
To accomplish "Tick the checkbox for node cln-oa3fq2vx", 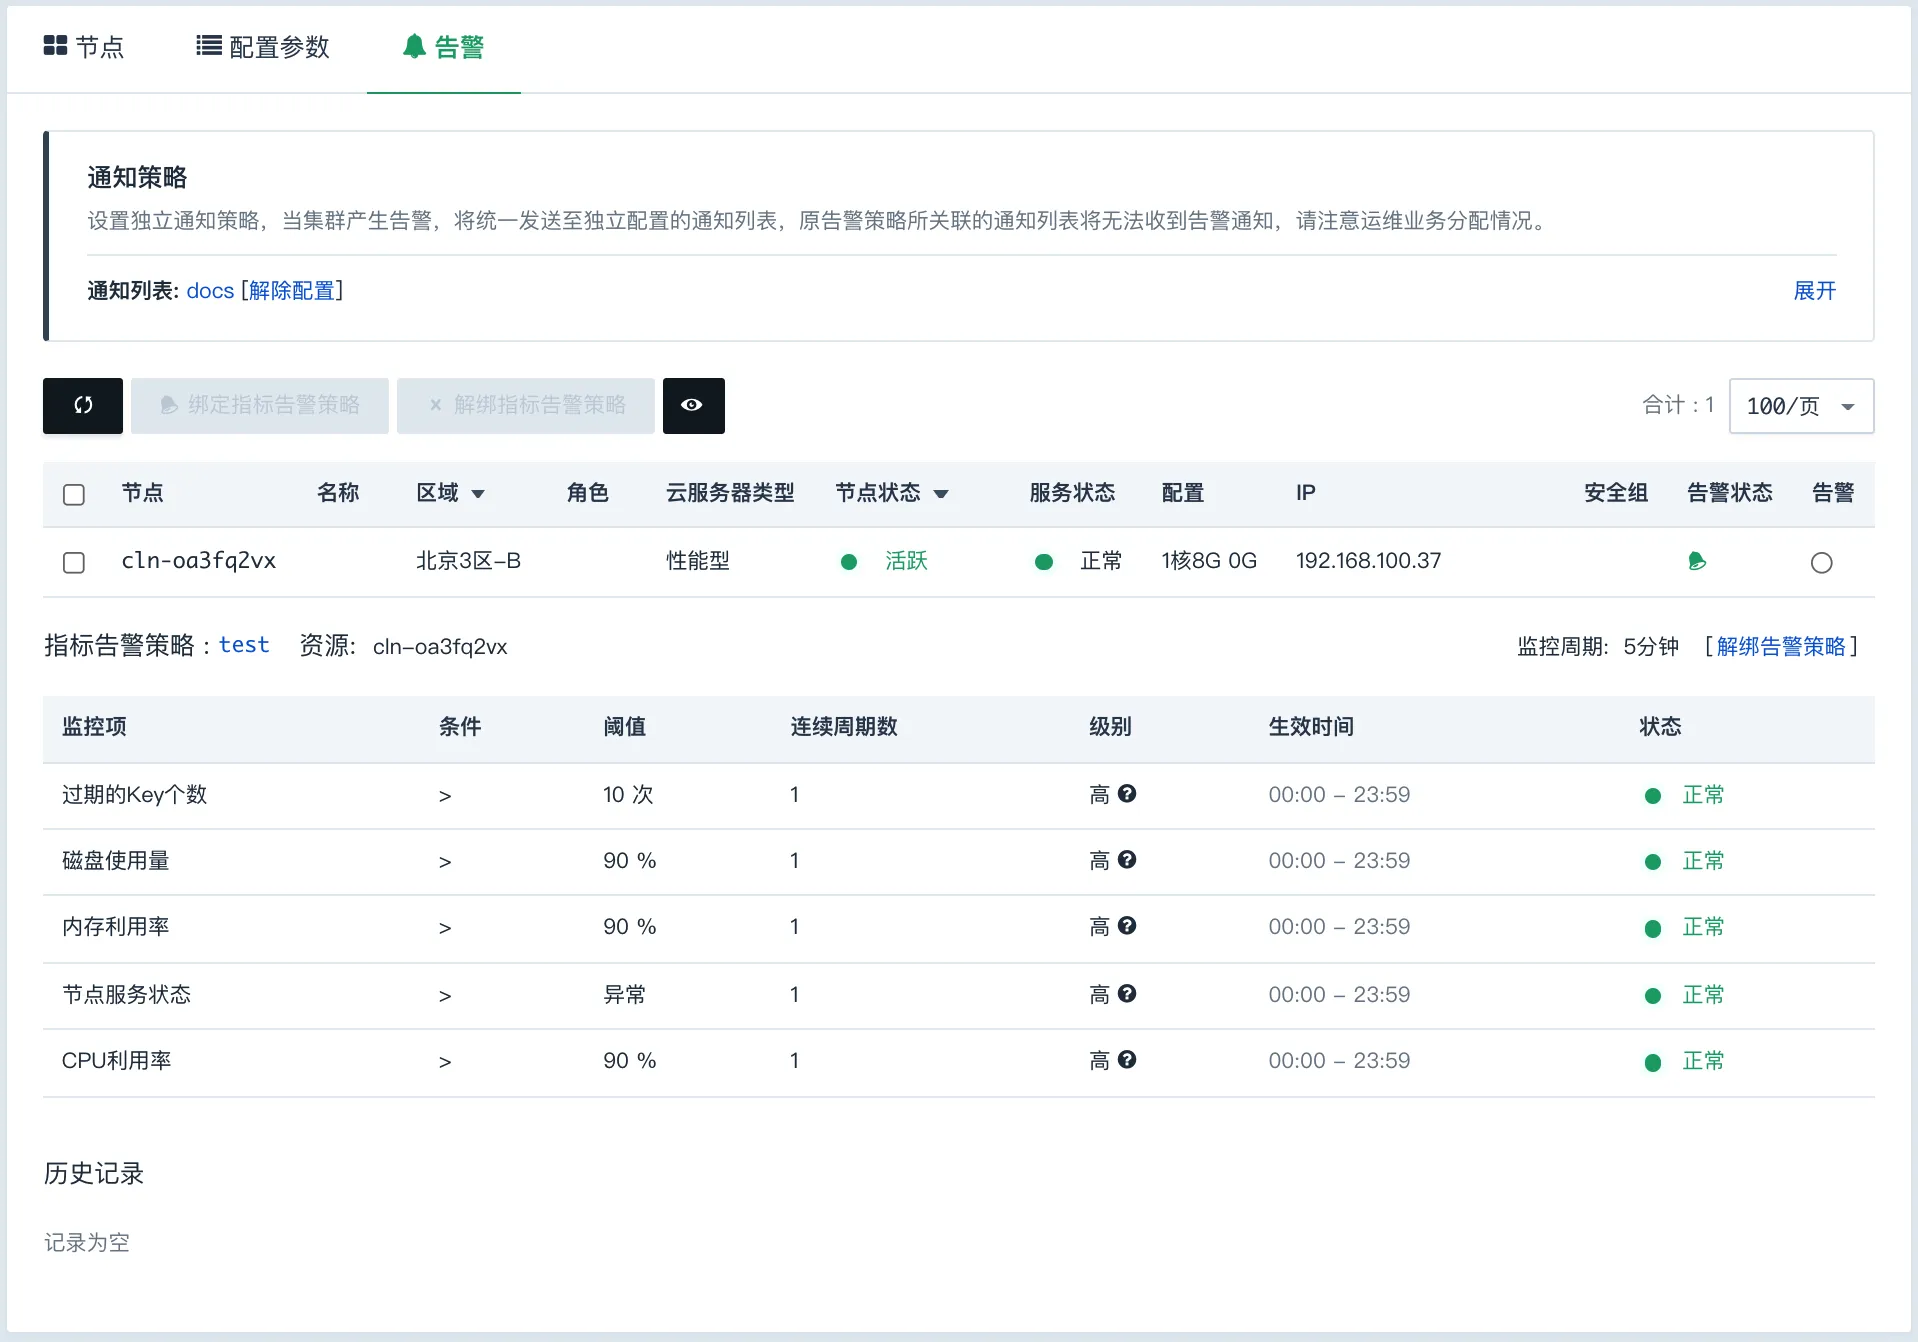I will click(x=74, y=562).
